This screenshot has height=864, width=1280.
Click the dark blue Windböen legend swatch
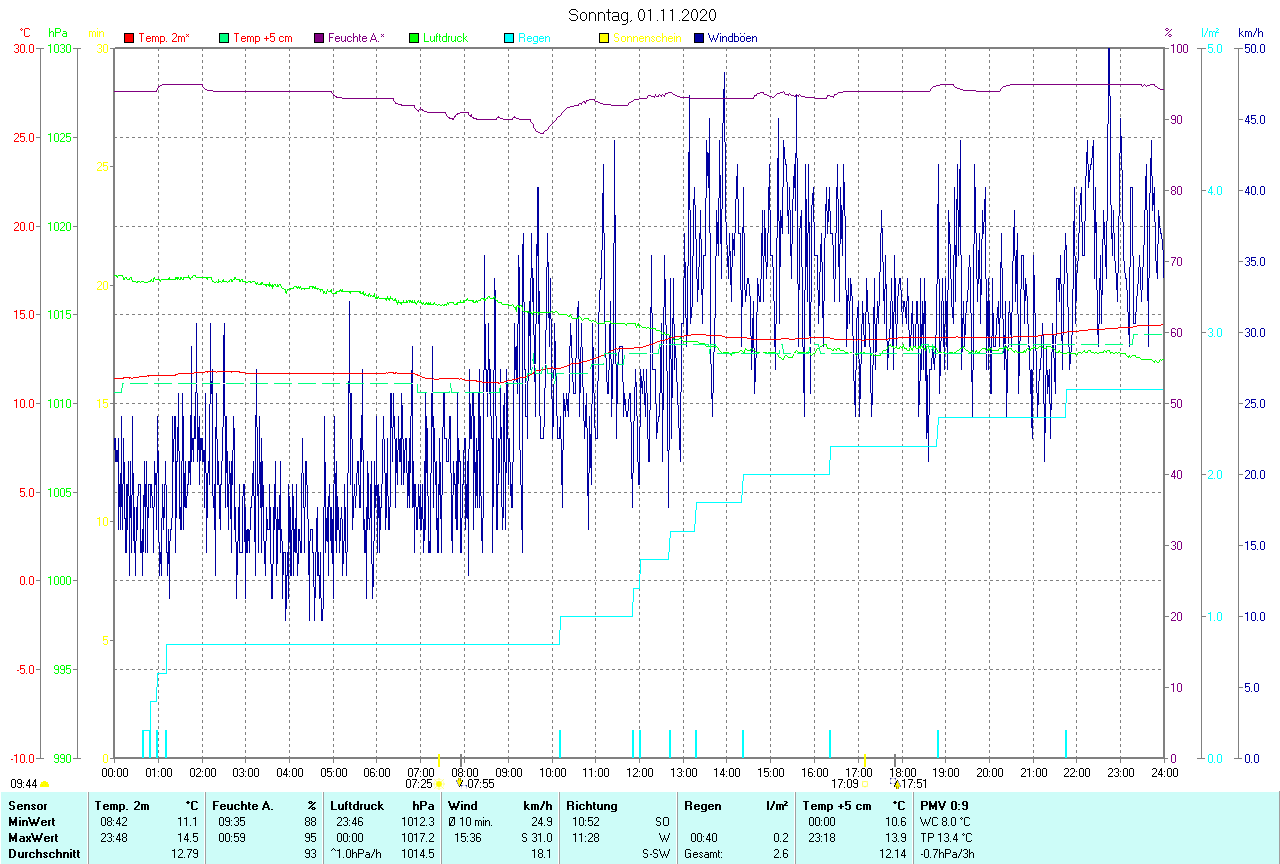pyautogui.click(x=698, y=38)
